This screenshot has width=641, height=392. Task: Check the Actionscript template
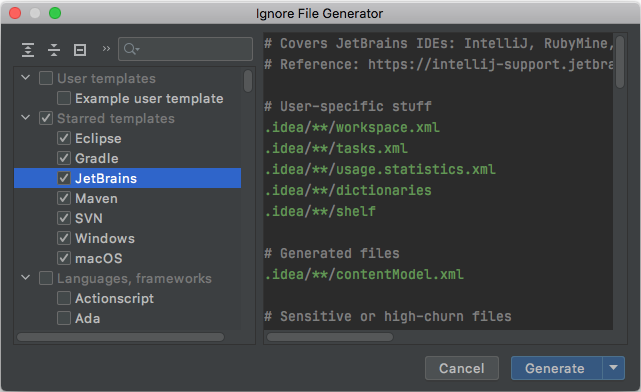64,298
